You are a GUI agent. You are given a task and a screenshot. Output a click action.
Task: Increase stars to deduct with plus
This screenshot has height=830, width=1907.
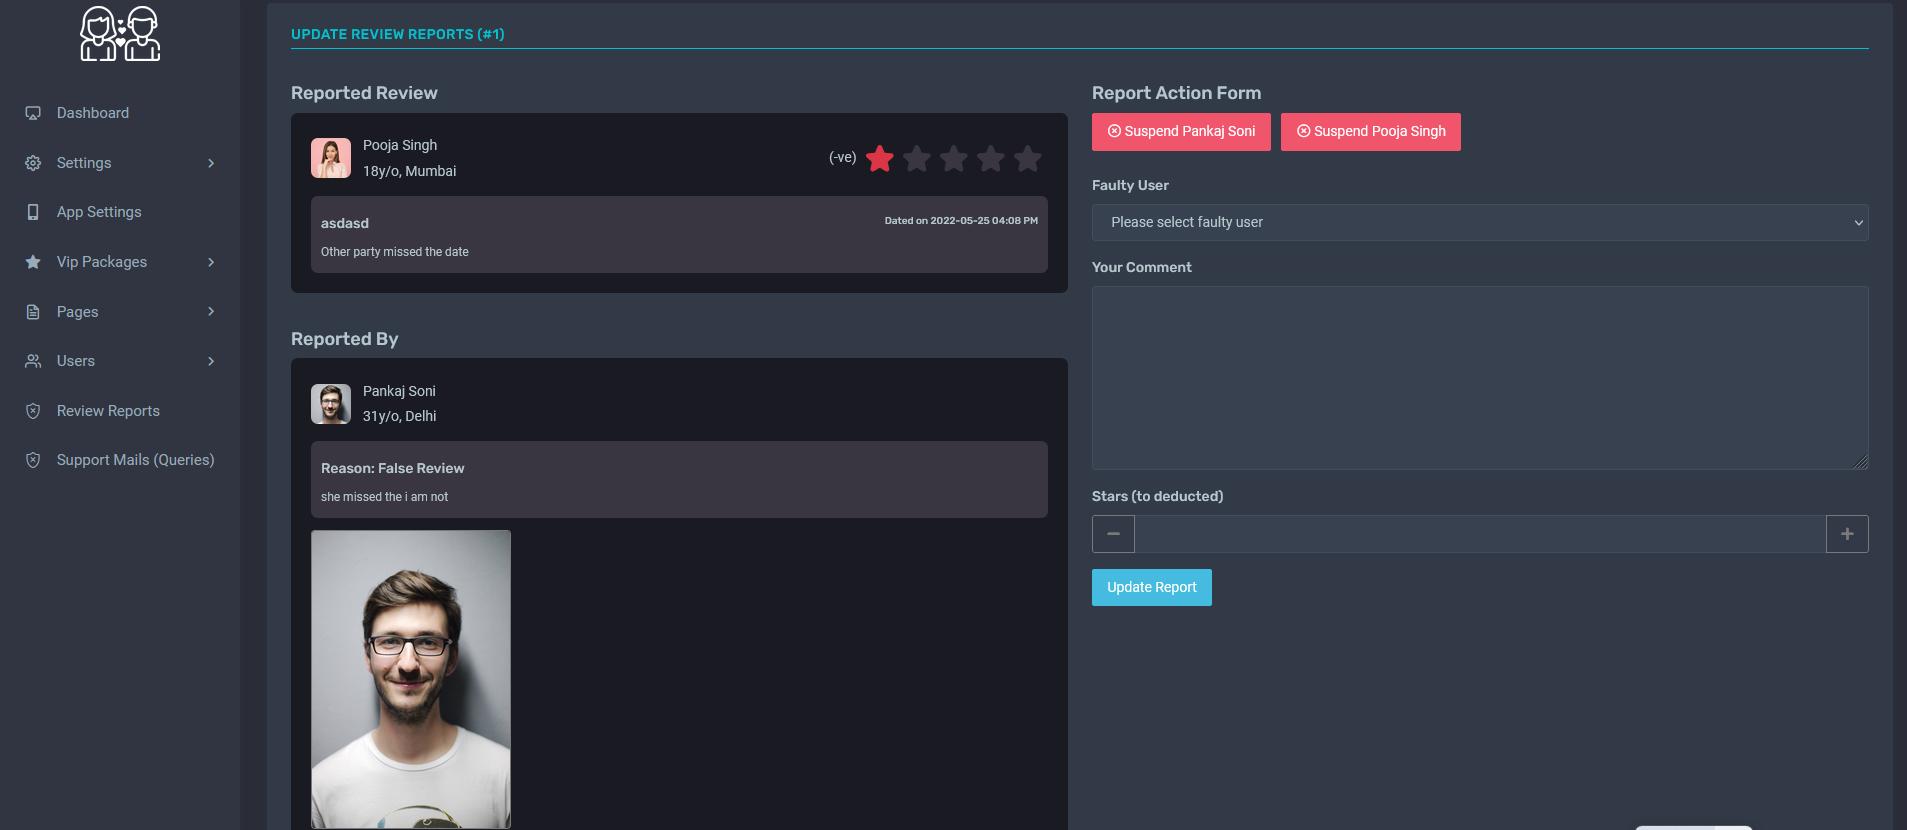coord(1847,534)
